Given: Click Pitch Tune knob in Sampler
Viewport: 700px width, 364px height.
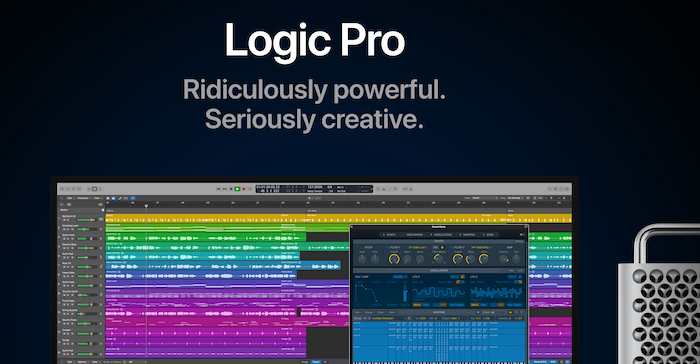Looking at the screenshot, I should 362,259.
